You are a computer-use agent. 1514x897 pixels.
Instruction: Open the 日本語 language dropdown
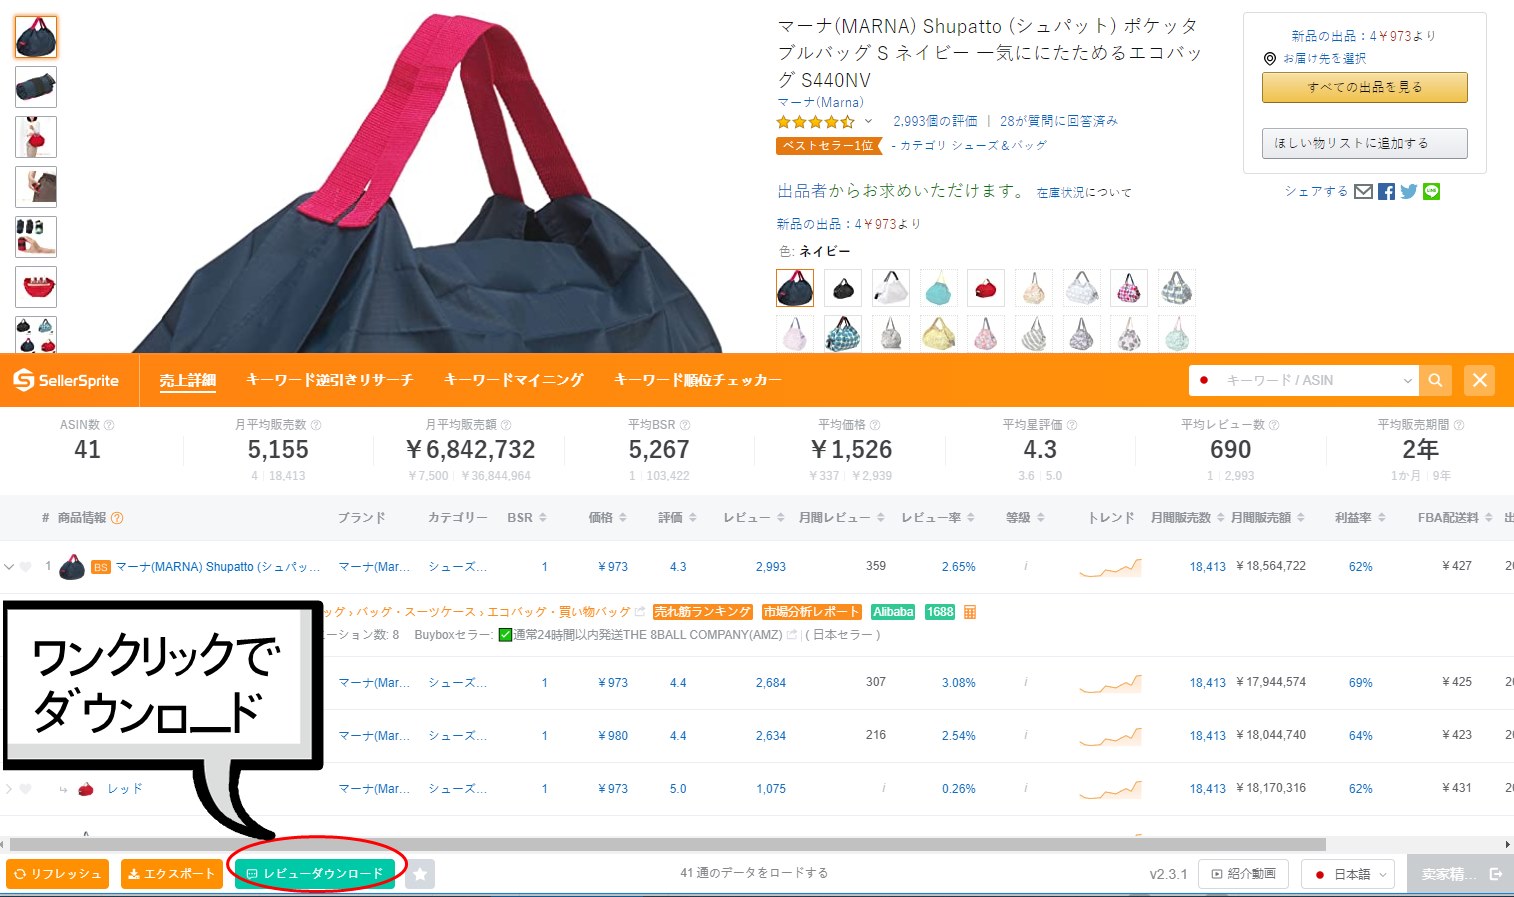(x=1348, y=874)
